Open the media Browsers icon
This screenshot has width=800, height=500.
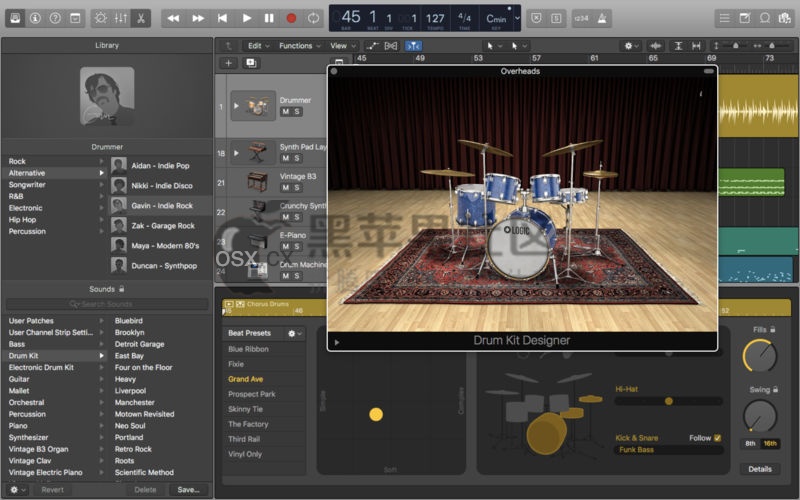point(784,18)
